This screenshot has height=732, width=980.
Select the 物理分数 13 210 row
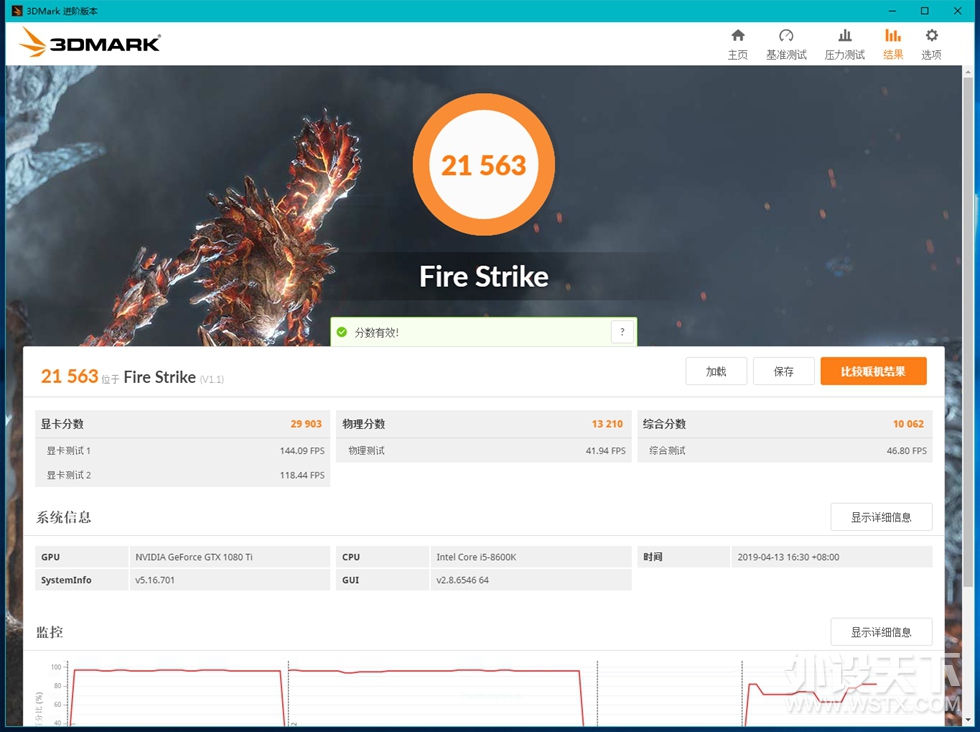[484, 424]
